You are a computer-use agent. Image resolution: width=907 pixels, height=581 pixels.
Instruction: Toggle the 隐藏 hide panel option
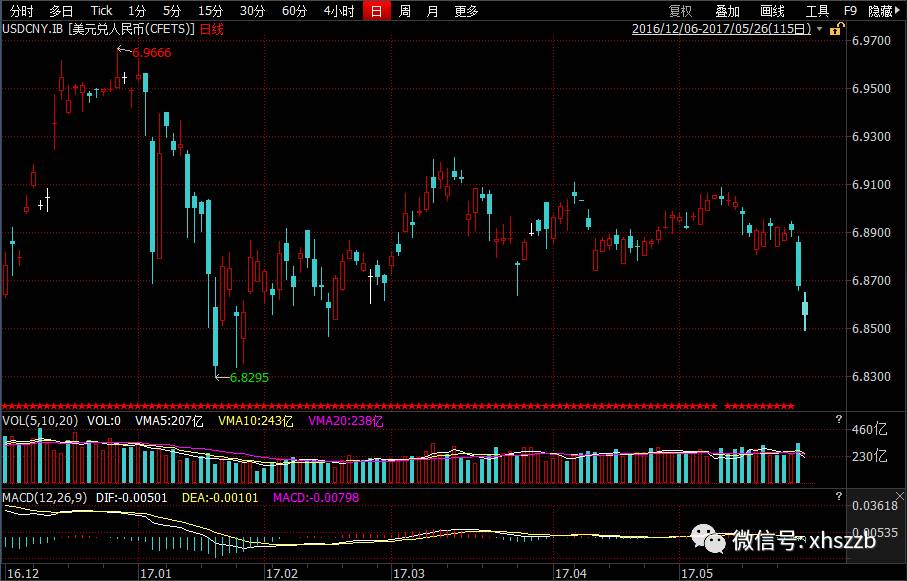pos(881,11)
